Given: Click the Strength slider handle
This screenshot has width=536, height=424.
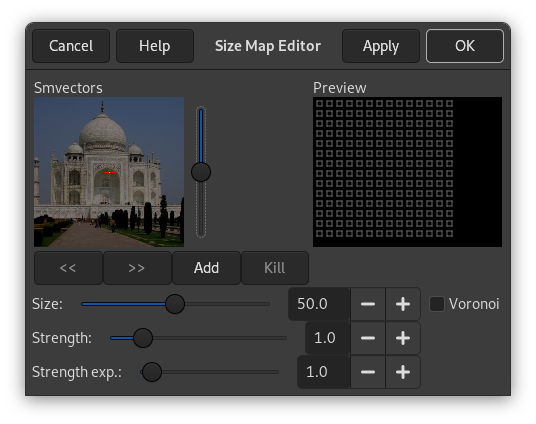Looking at the screenshot, I should tap(143, 338).
